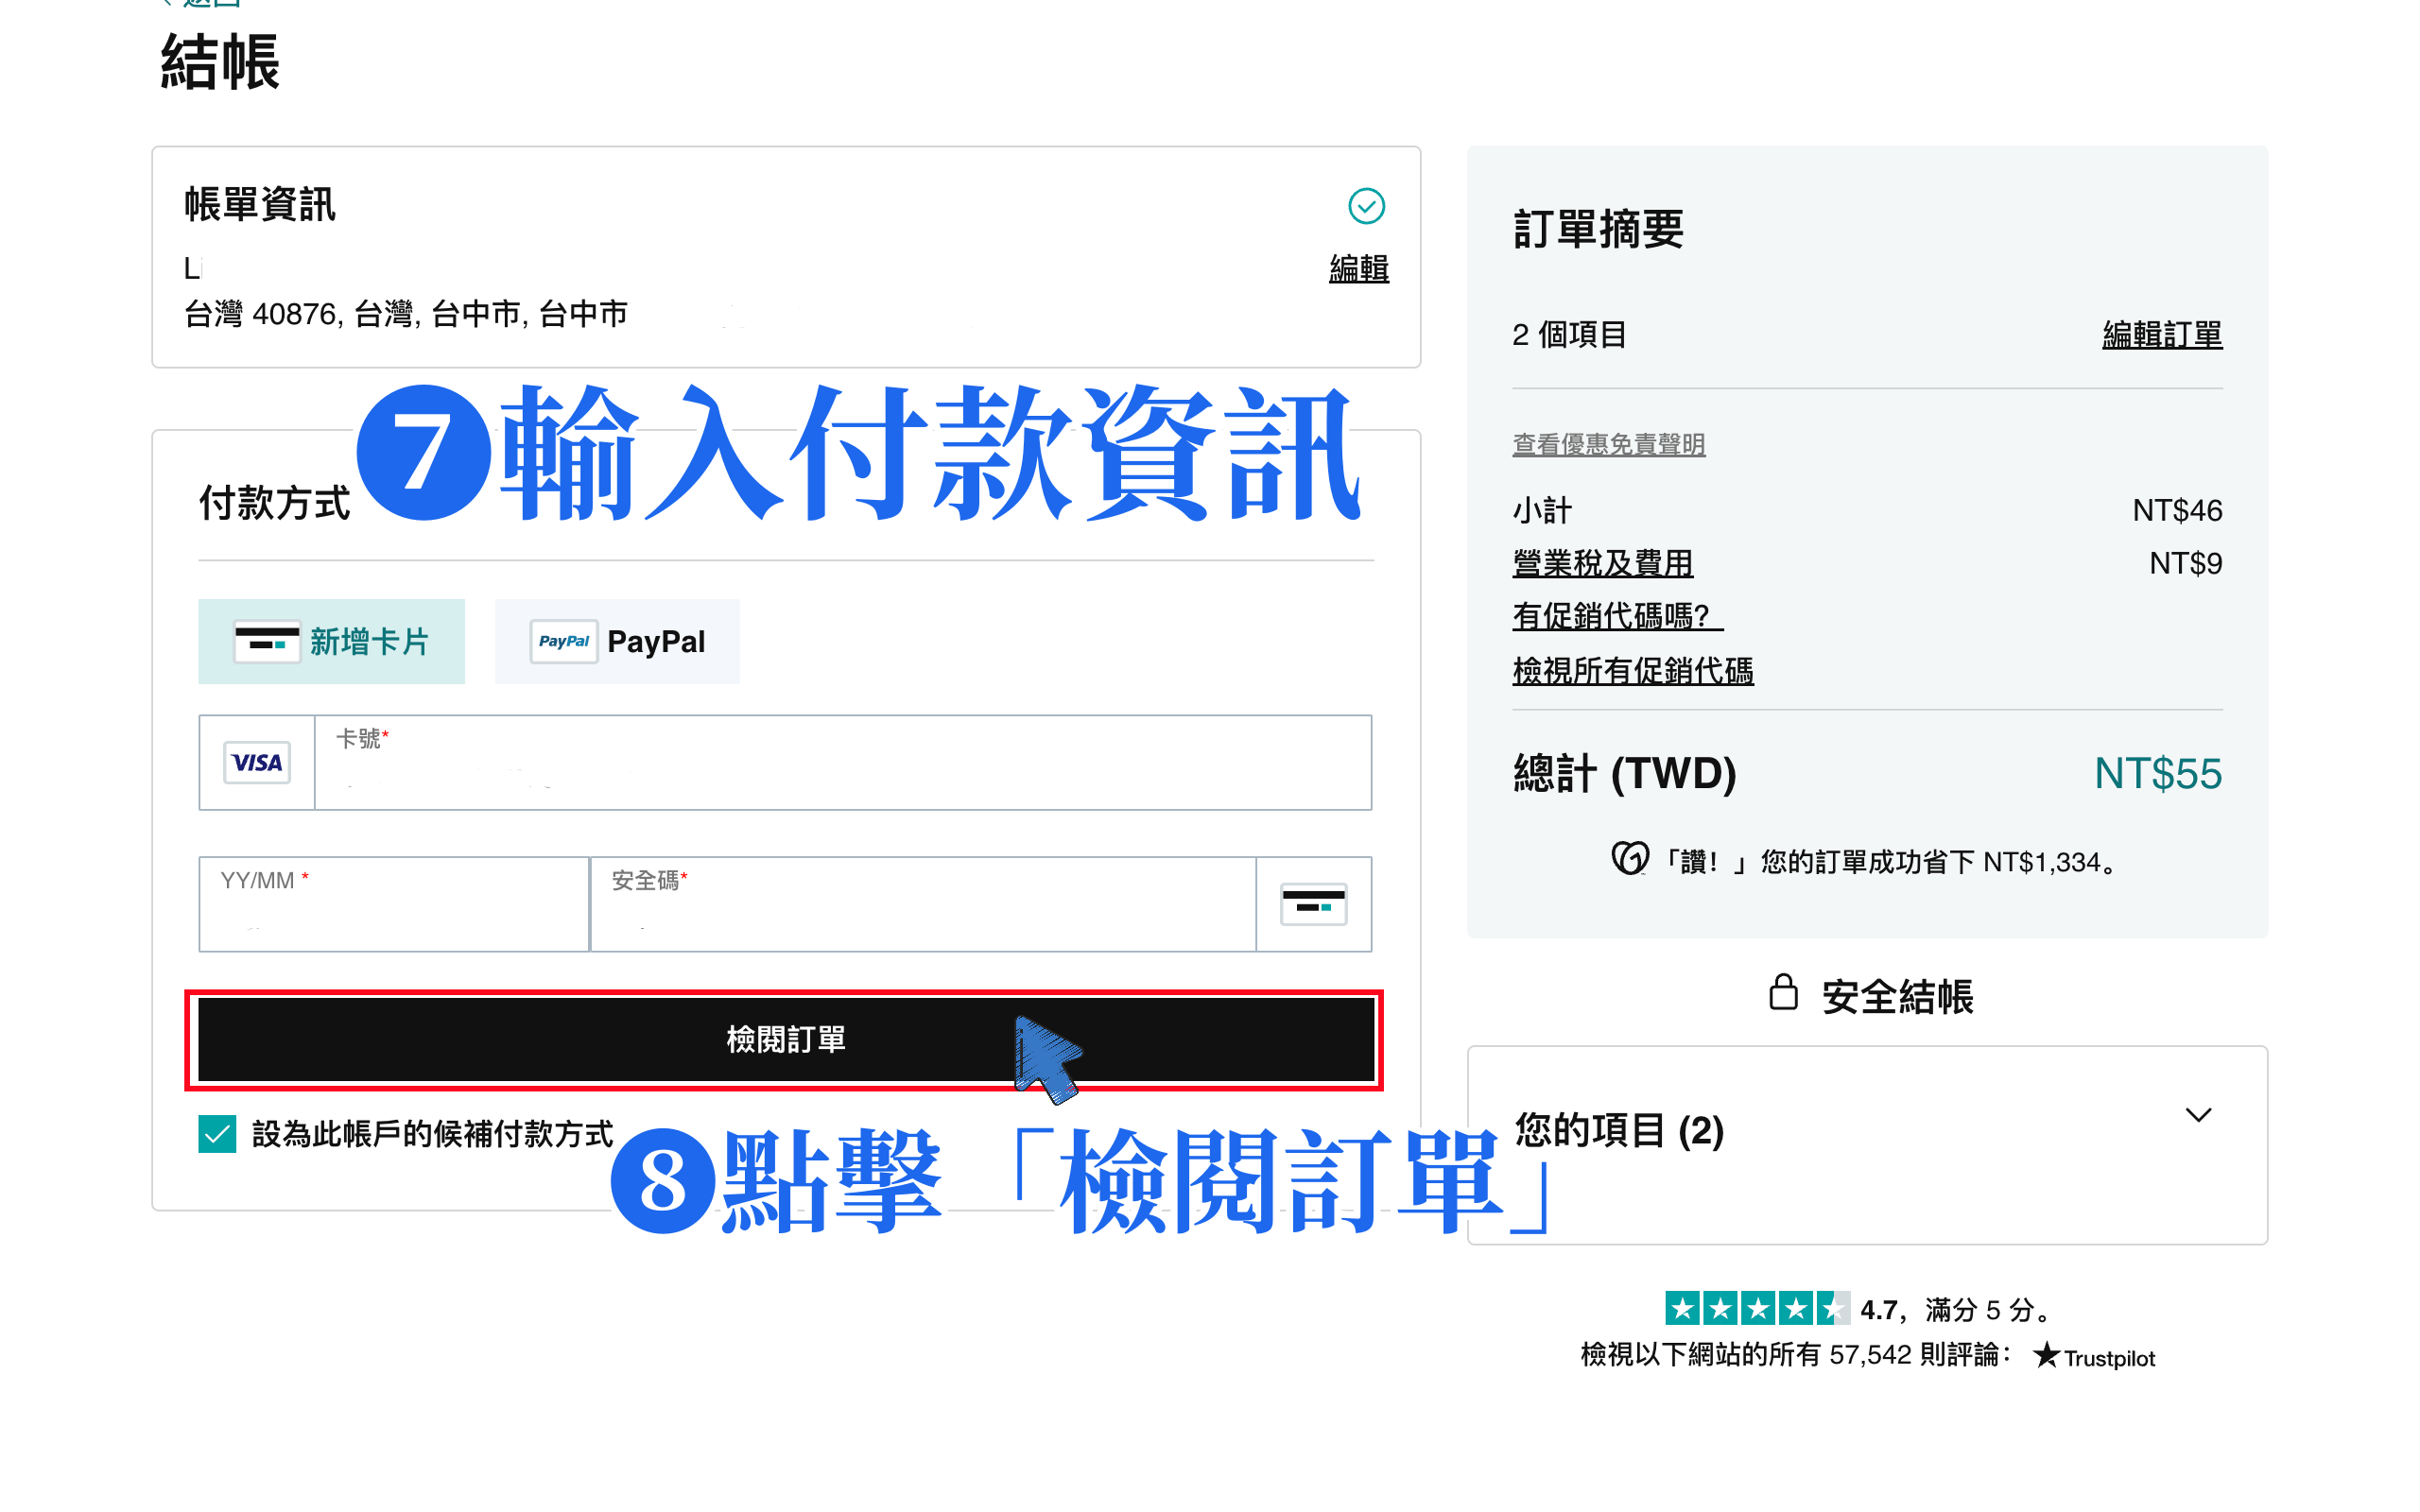
Task: Toggle the 設為此帳戶的候補付款方式 checkbox
Action: [217, 1133]
